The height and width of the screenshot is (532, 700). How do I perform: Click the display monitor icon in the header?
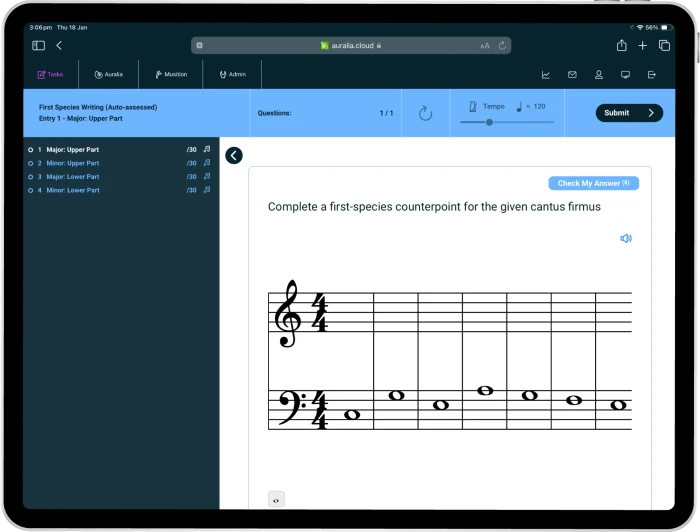pyautogui.click(x=626, y=74)
